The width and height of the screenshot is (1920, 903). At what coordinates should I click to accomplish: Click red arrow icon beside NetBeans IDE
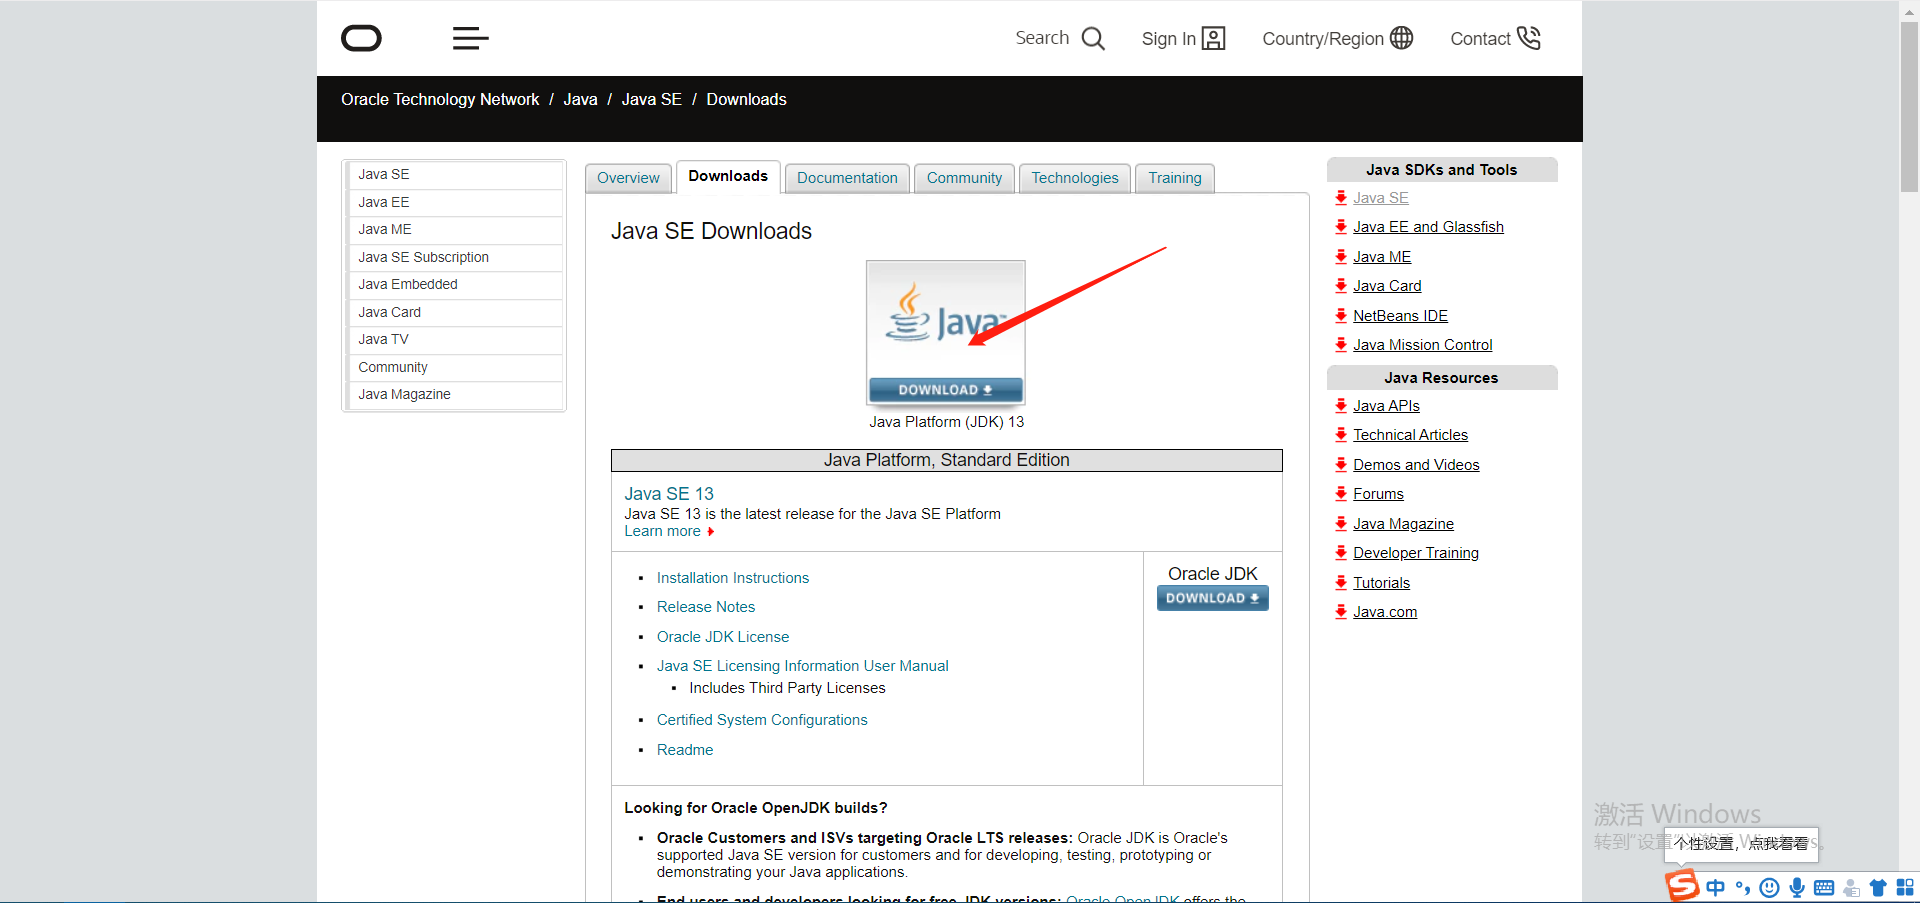tap(1341, 316)
